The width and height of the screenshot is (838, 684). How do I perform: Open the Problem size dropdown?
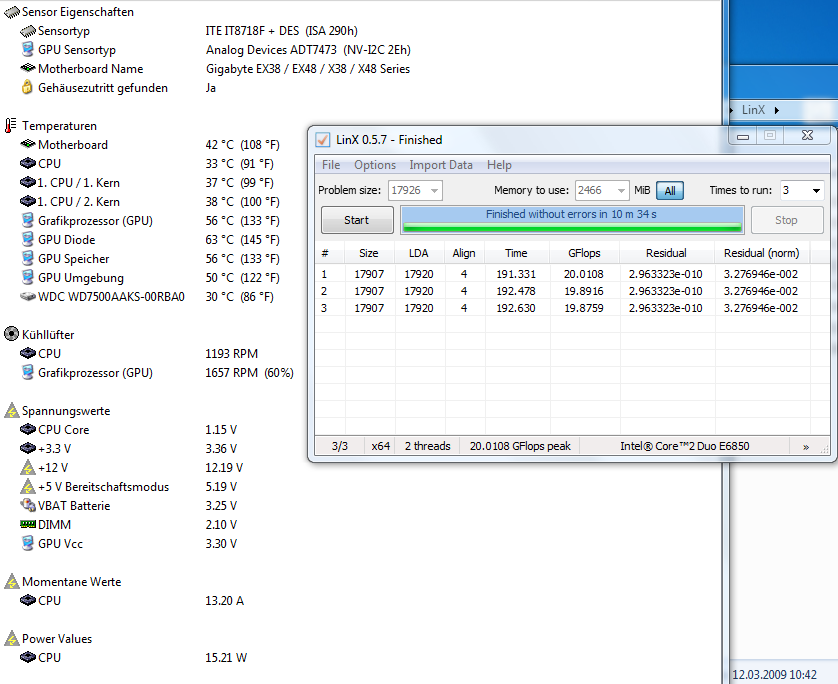click(434, 190)
